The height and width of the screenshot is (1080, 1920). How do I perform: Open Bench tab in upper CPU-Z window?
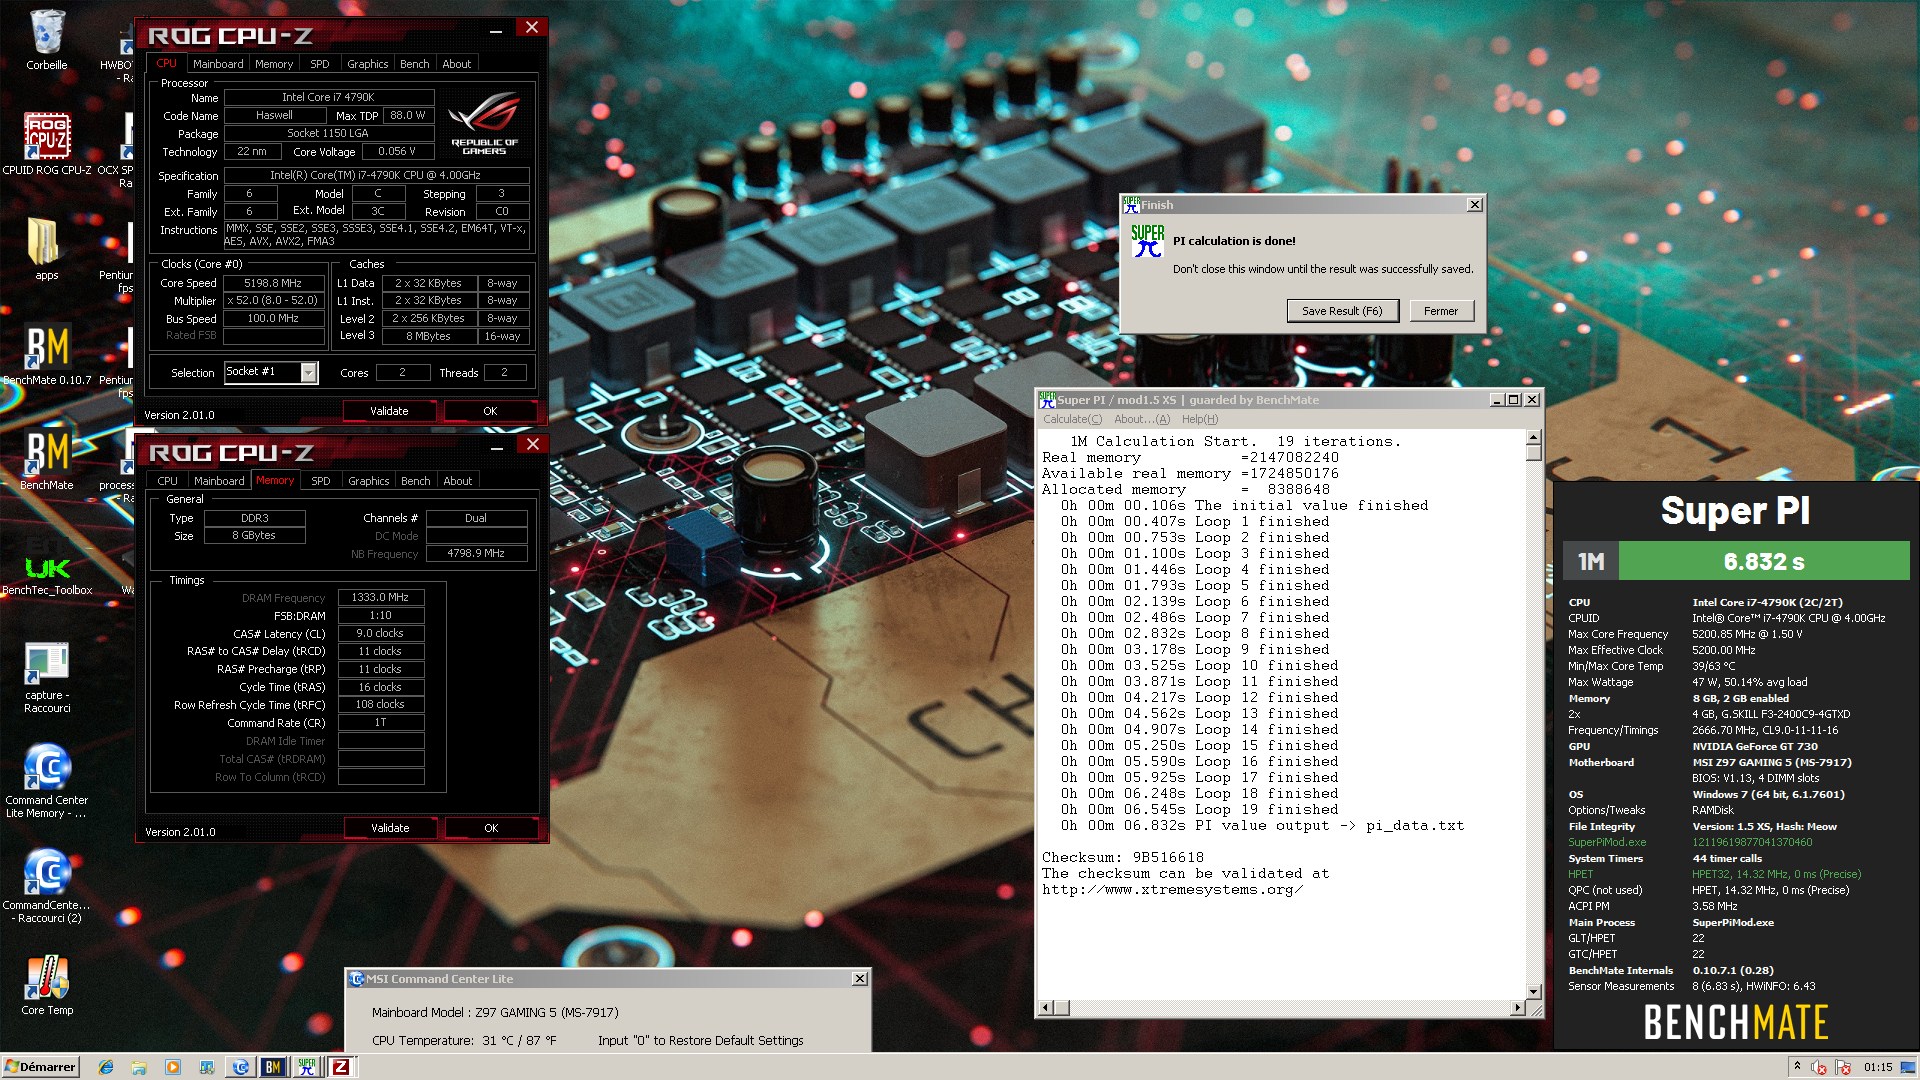click(x=415, y=64)
